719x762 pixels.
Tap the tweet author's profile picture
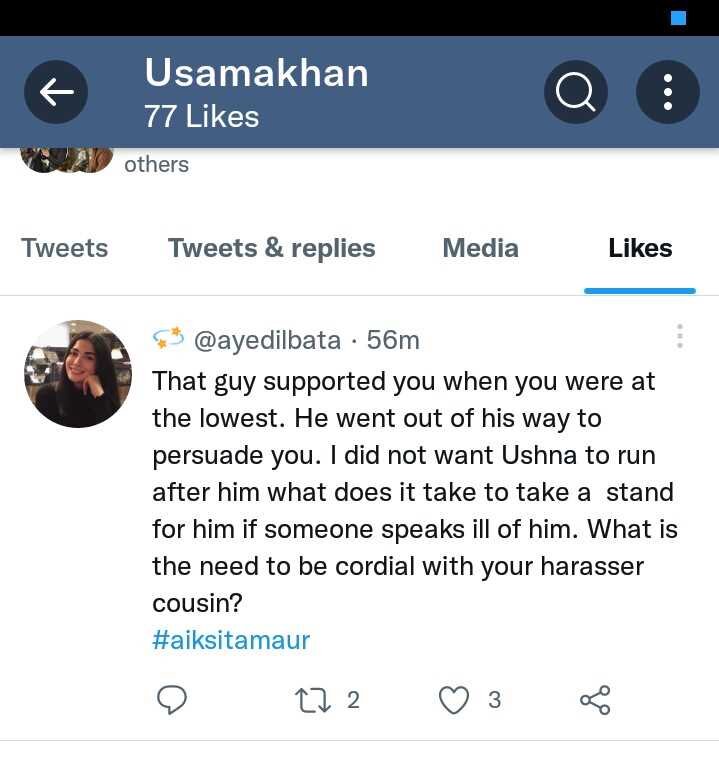(x=78, y=374)
